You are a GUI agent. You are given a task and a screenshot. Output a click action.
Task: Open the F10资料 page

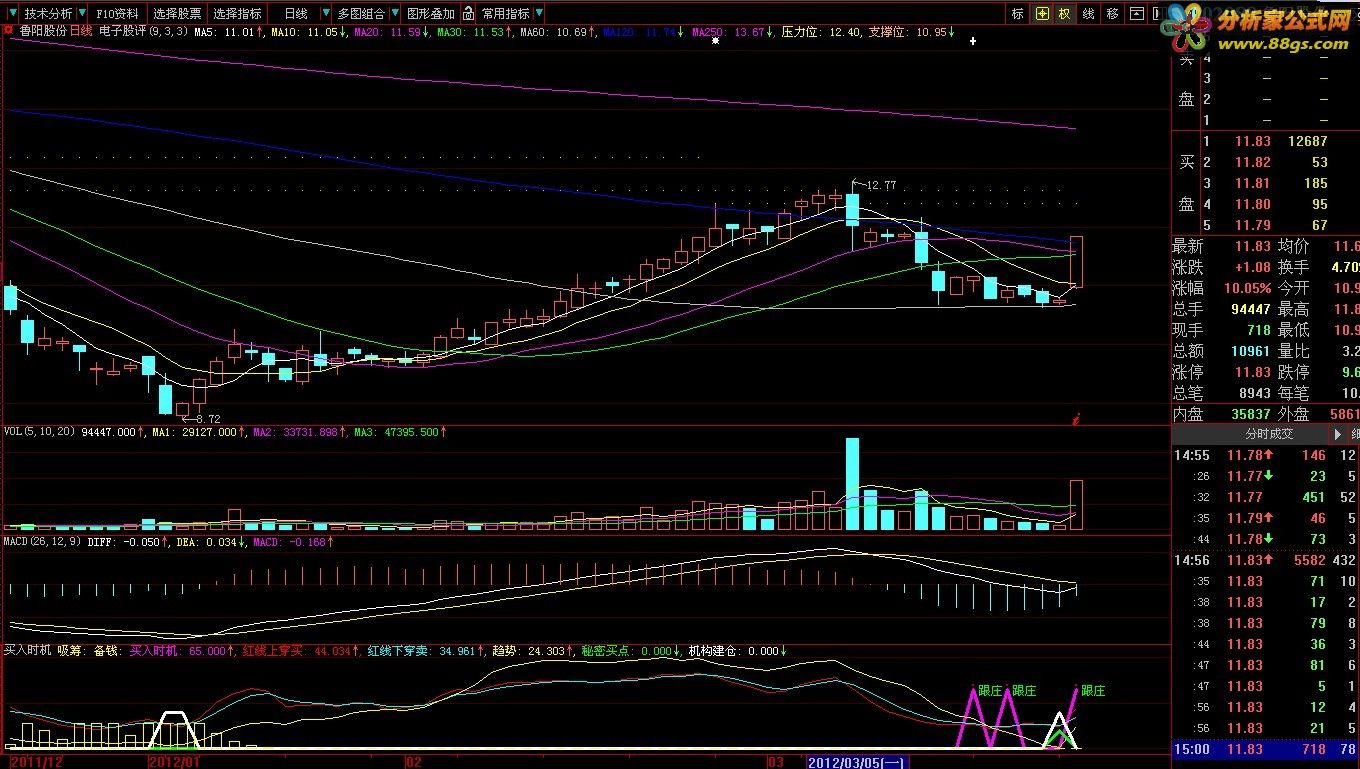118,14
